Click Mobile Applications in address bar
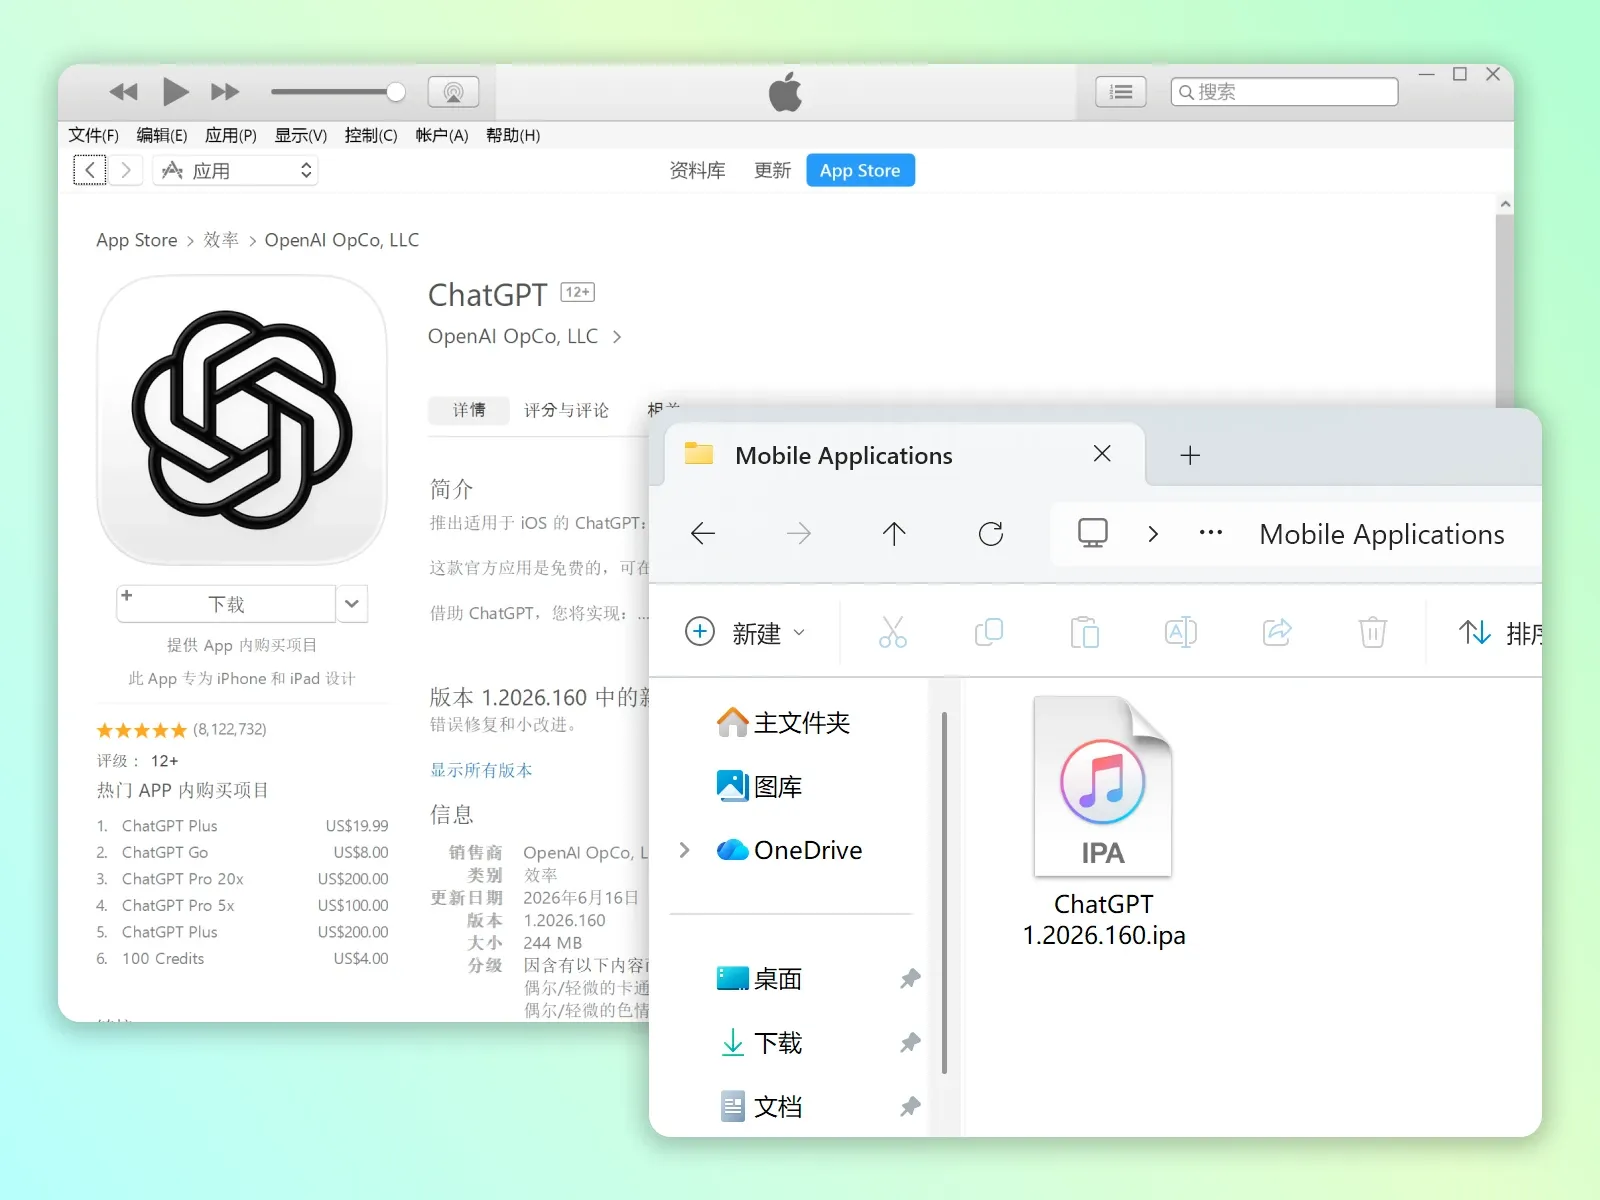The width and height of the screenshot is (1600, 1200). pyautogui.click(x=1382, y=534)
